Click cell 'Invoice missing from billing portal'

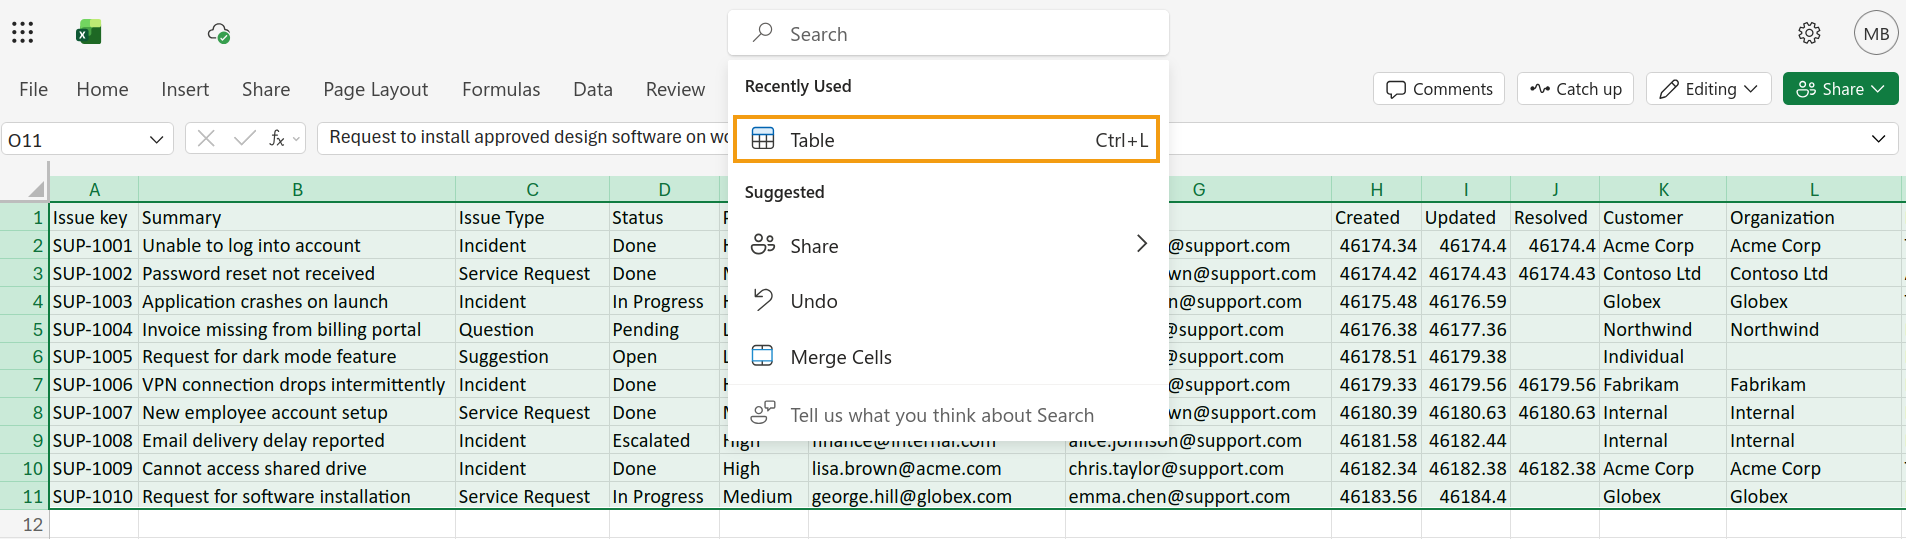(297, 329)
